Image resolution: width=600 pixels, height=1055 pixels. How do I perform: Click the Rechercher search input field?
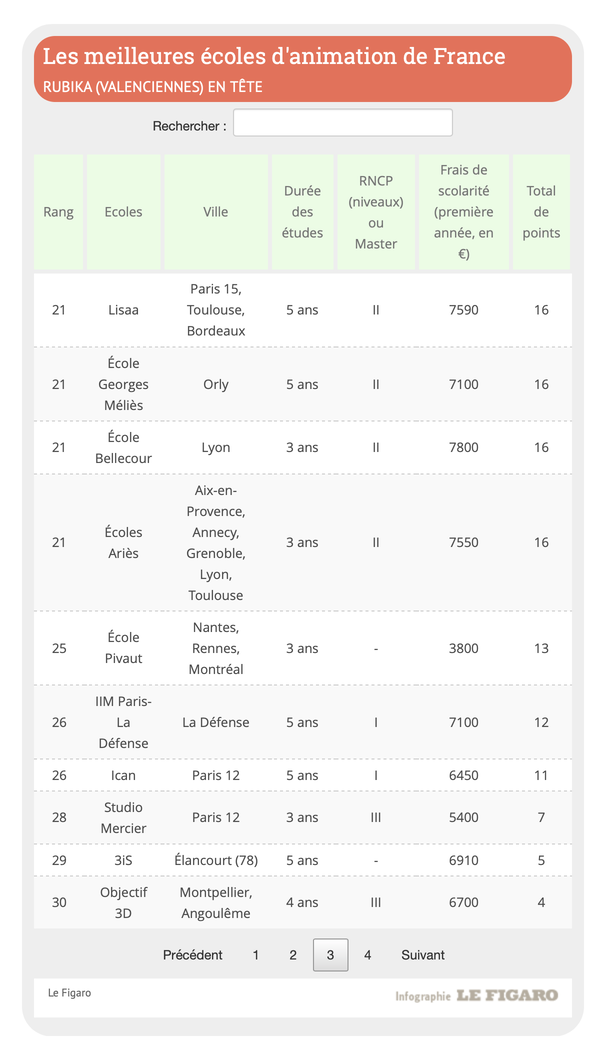pyautogui.click(x=342, y=123)
